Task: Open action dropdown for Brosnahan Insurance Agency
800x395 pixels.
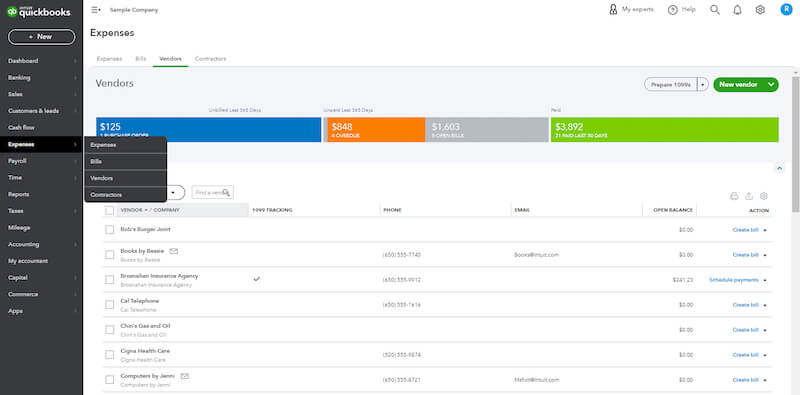Action: point(765,280)
